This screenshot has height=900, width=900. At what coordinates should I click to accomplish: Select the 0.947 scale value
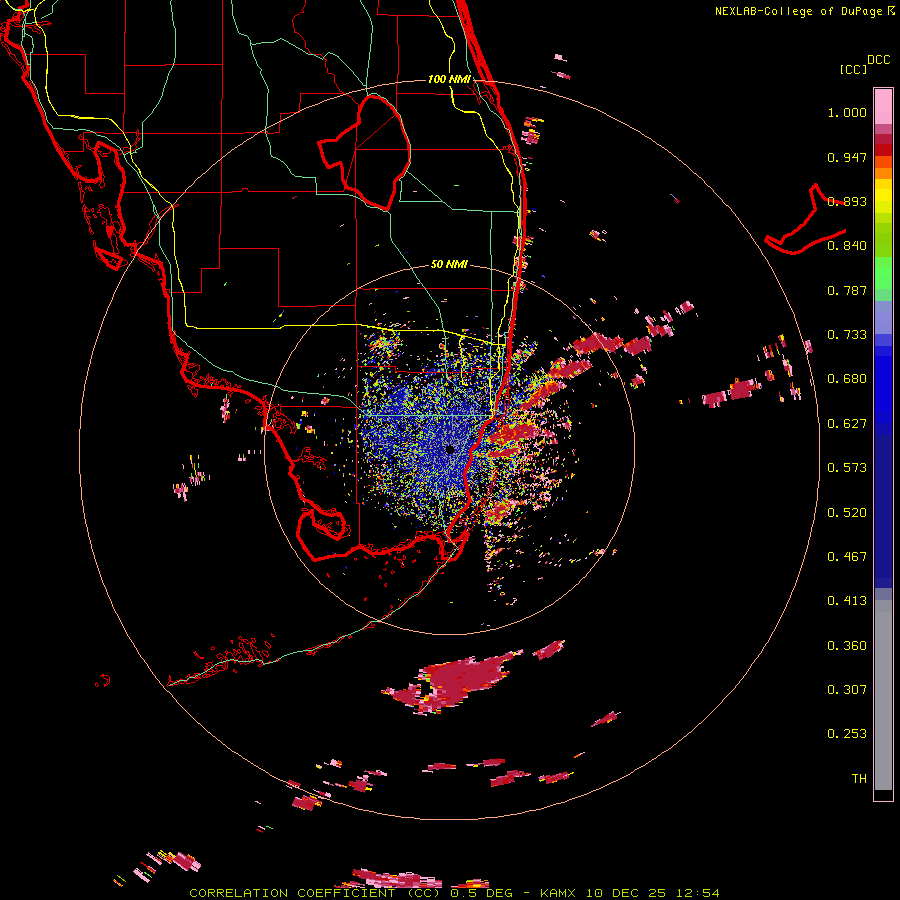pos(847,157)
